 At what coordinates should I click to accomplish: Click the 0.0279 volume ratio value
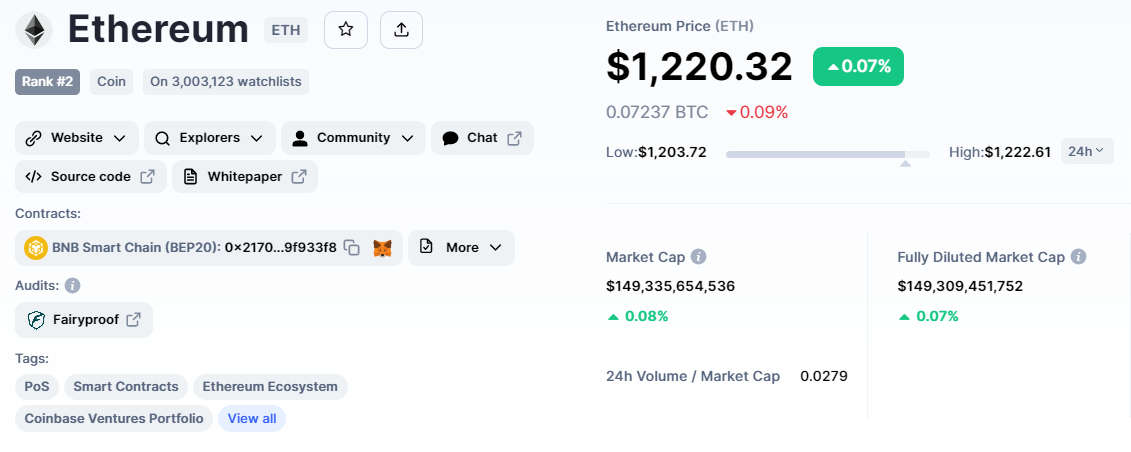(824, 376)
